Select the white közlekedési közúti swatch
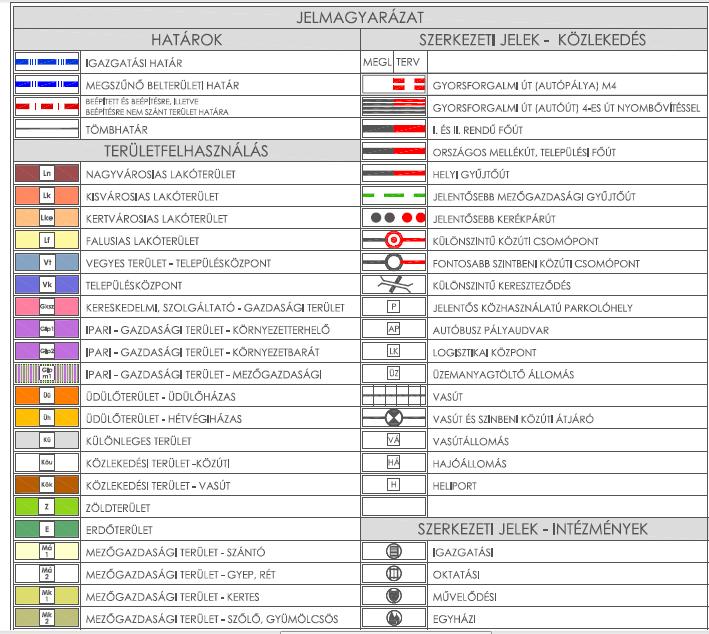 (x=47, y=462)
